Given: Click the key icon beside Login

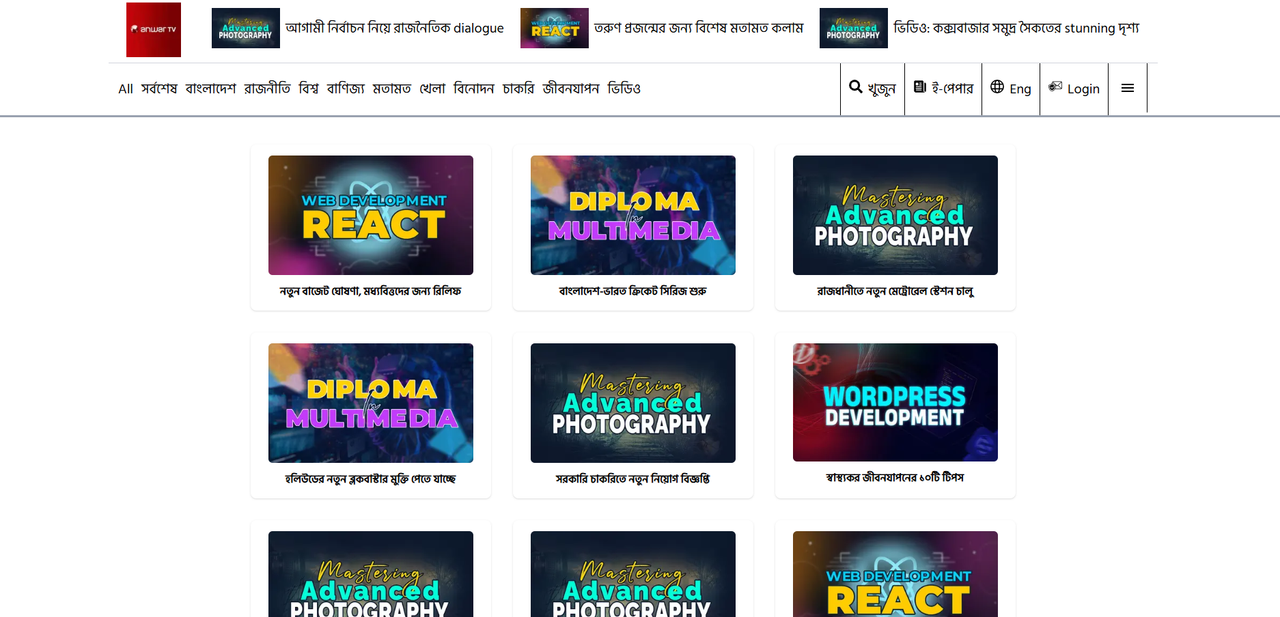Looking at the screenshot, I should coord(1055,87).
